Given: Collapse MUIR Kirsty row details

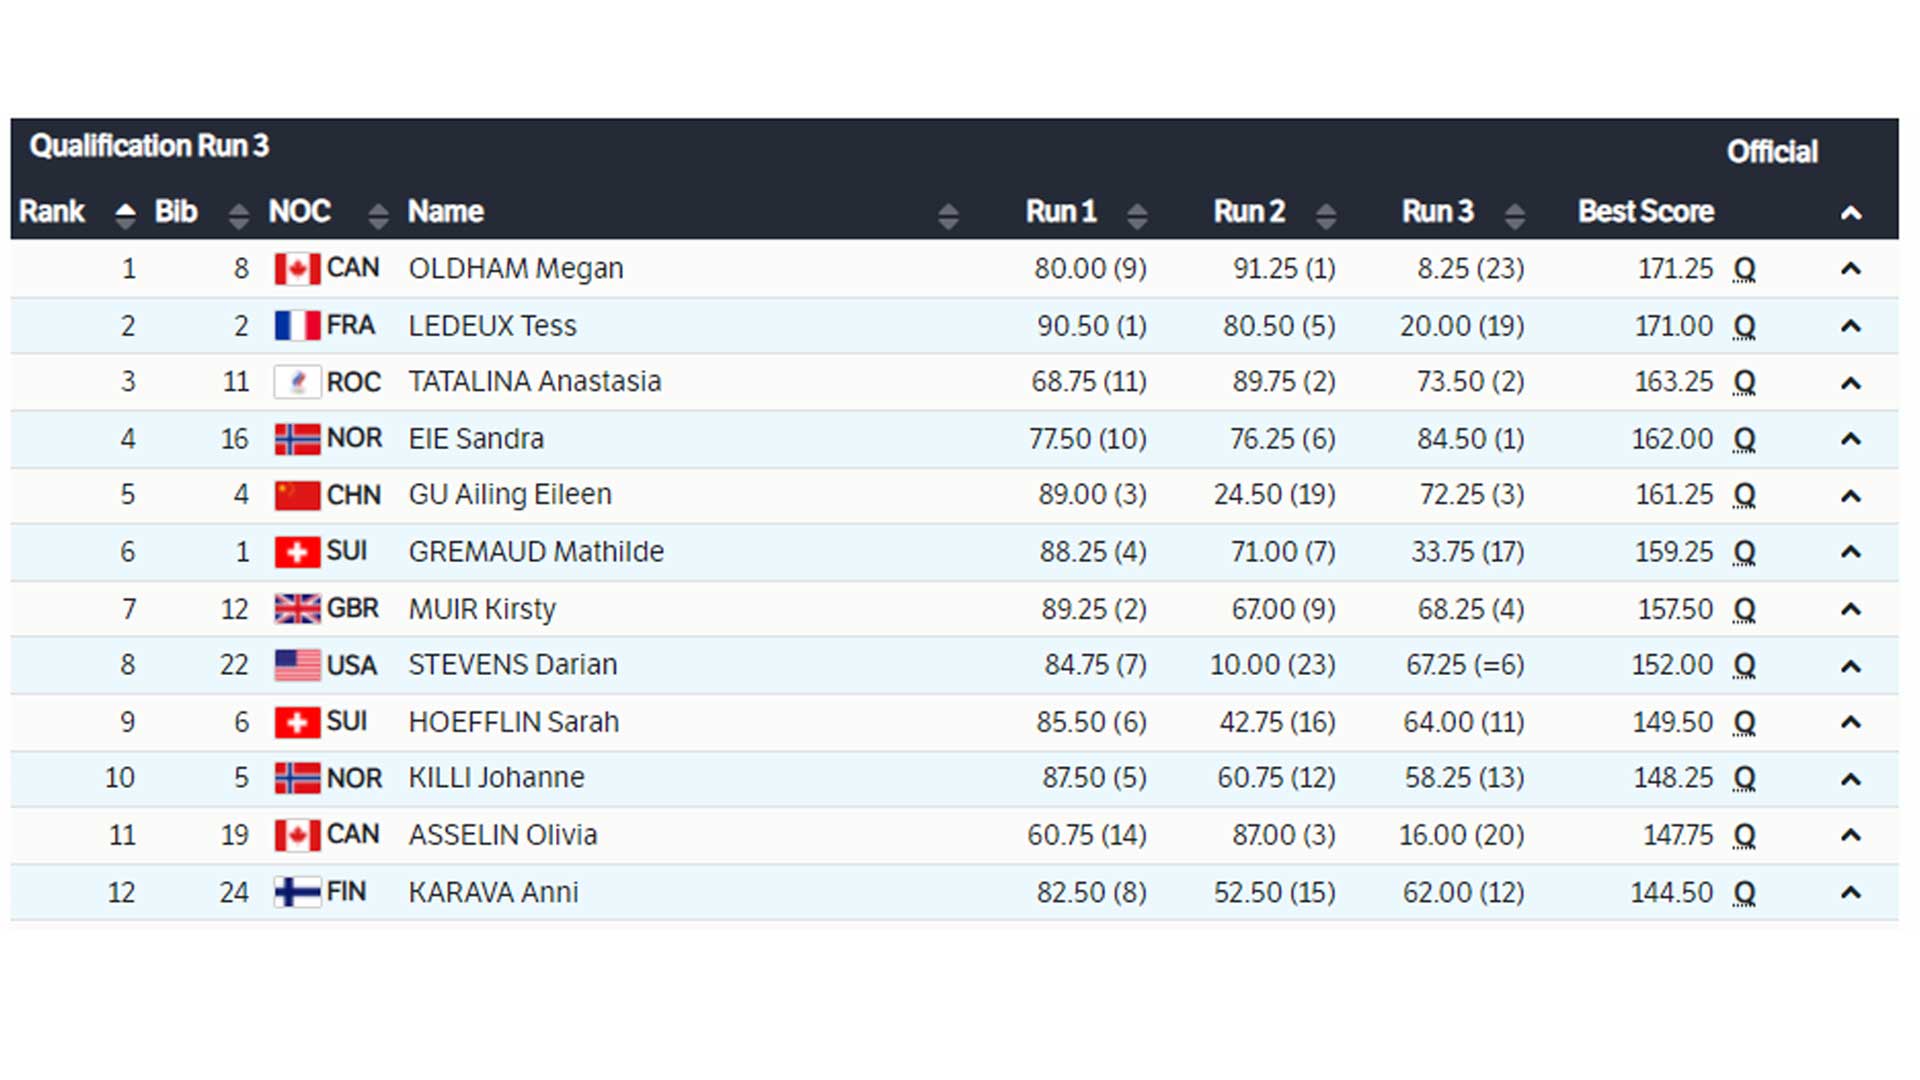Looking at the screenshot, I should pos(1851,609).
